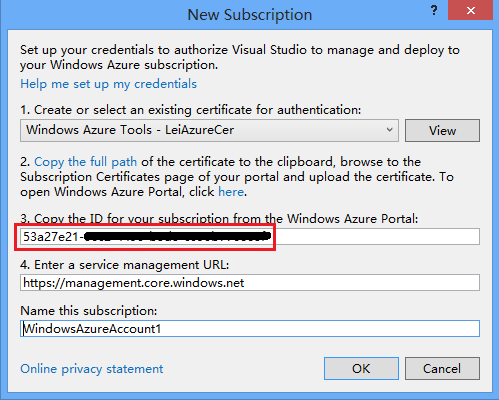Open the Online privacy statement link
The image size is (499, 400).
tap(92, 369)
